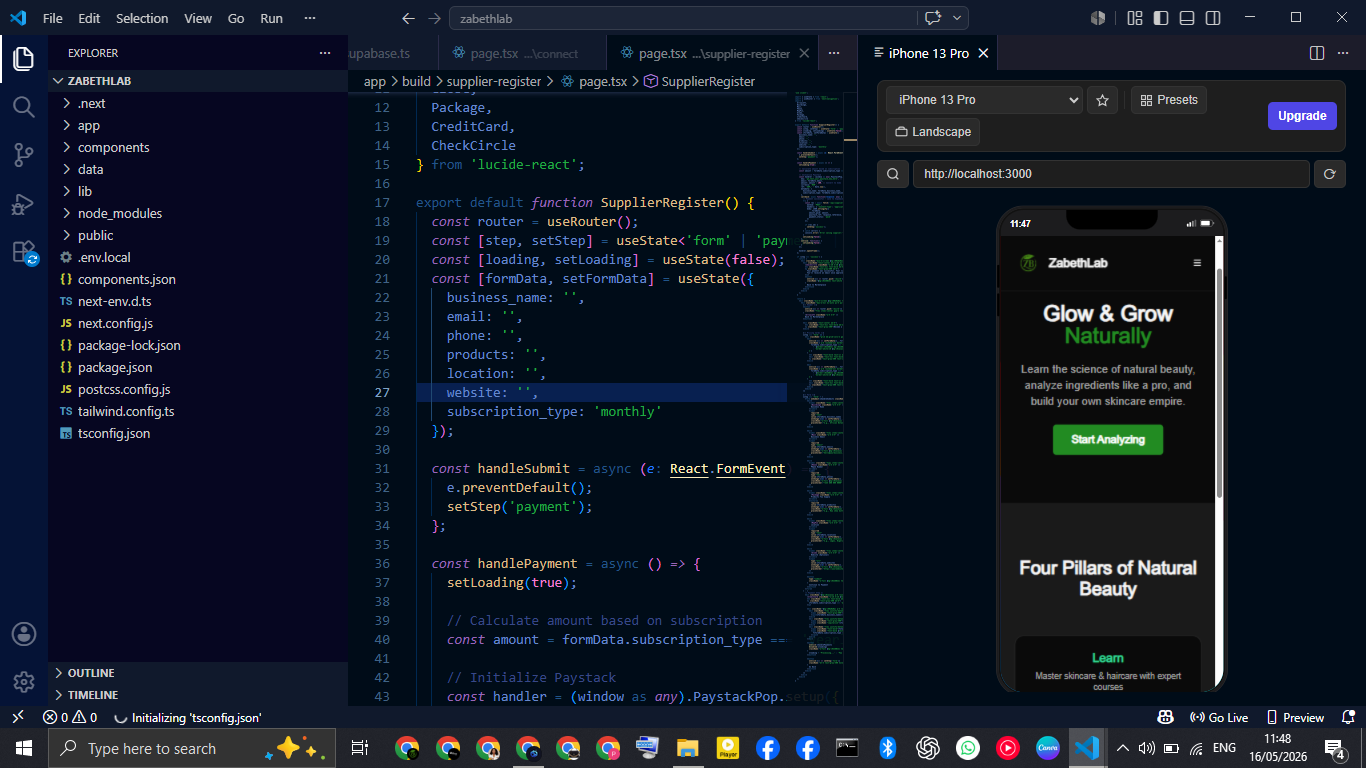Toggle Landscape orientation
The image size is (1366, 768).
[x=932, y=132]
